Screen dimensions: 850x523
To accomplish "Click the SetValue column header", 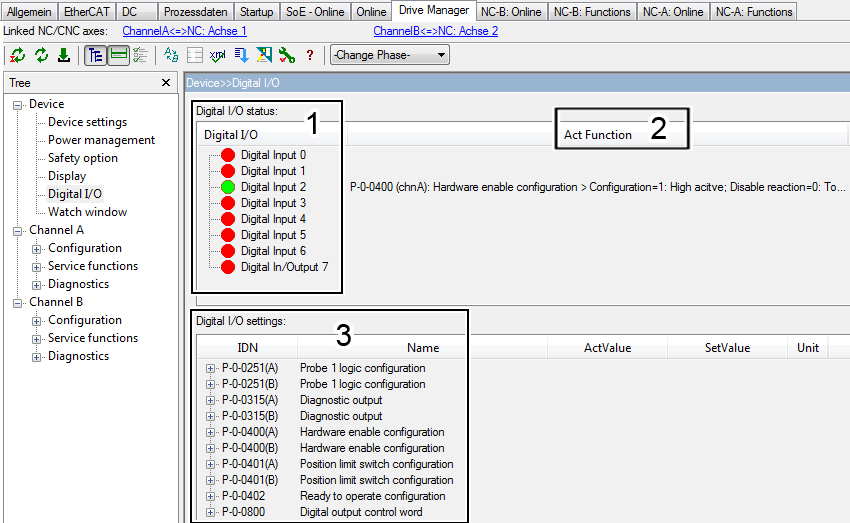I will (727, 348).
